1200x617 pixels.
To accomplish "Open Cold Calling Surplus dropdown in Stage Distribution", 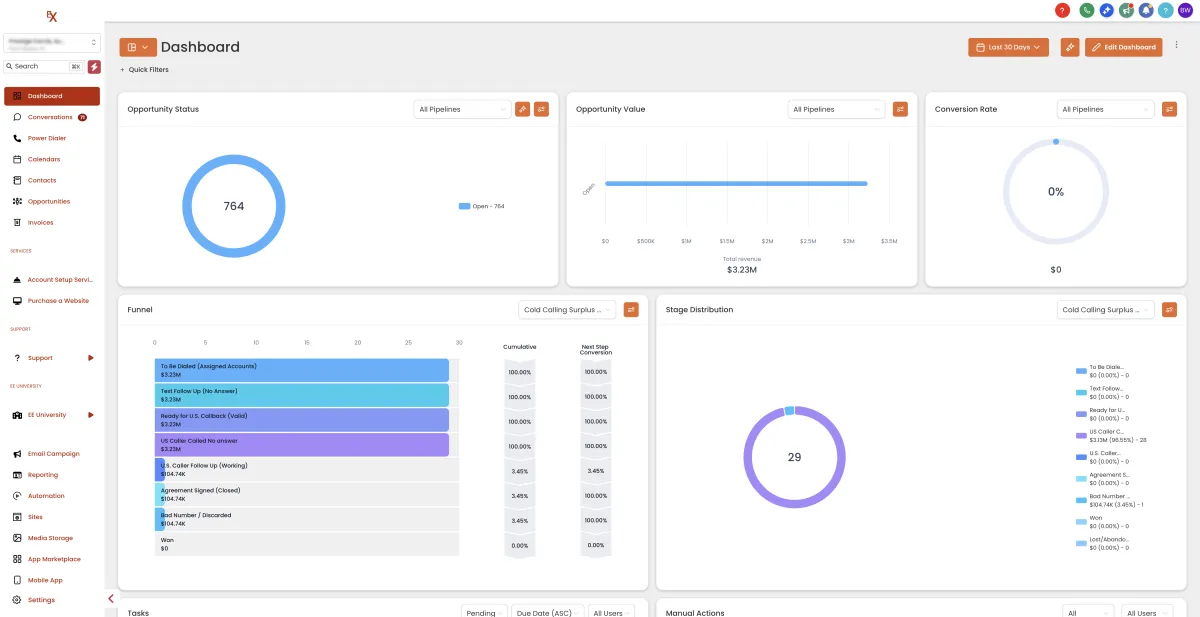I will coord(1105,310).
